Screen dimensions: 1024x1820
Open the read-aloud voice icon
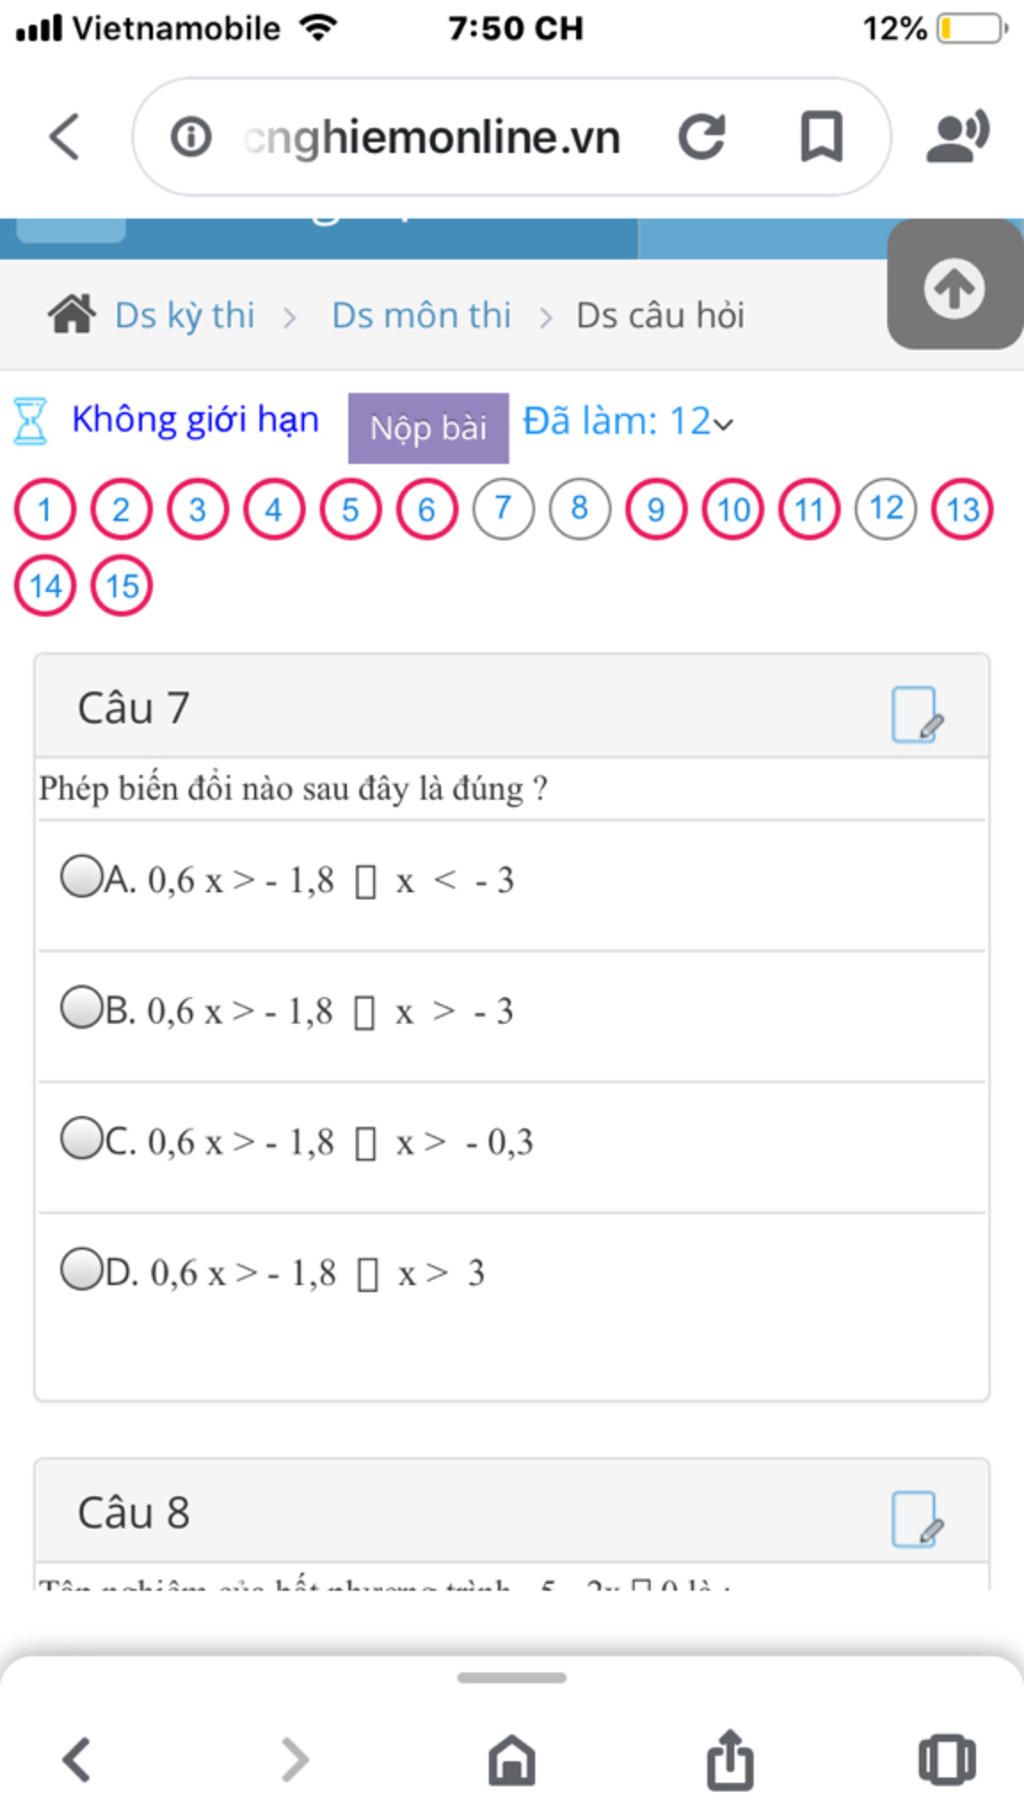pos(958,137)
